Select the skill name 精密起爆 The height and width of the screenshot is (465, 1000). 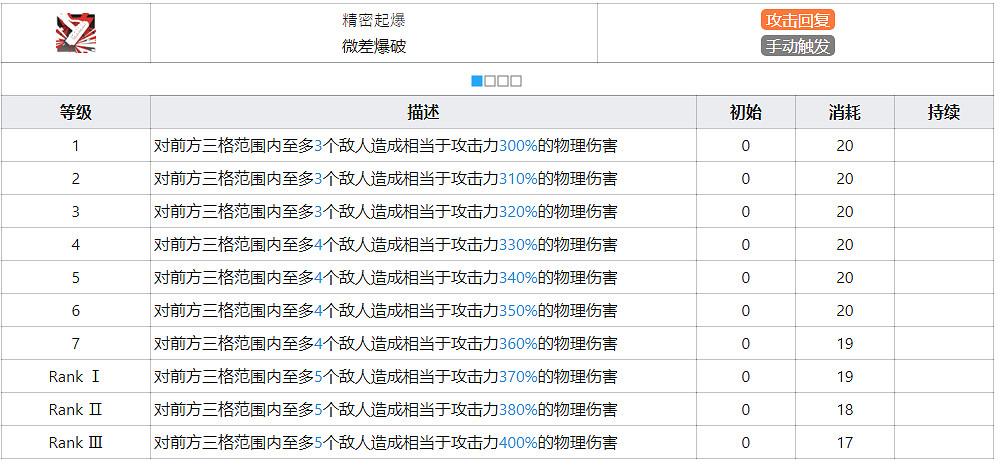tap(374, 20)
